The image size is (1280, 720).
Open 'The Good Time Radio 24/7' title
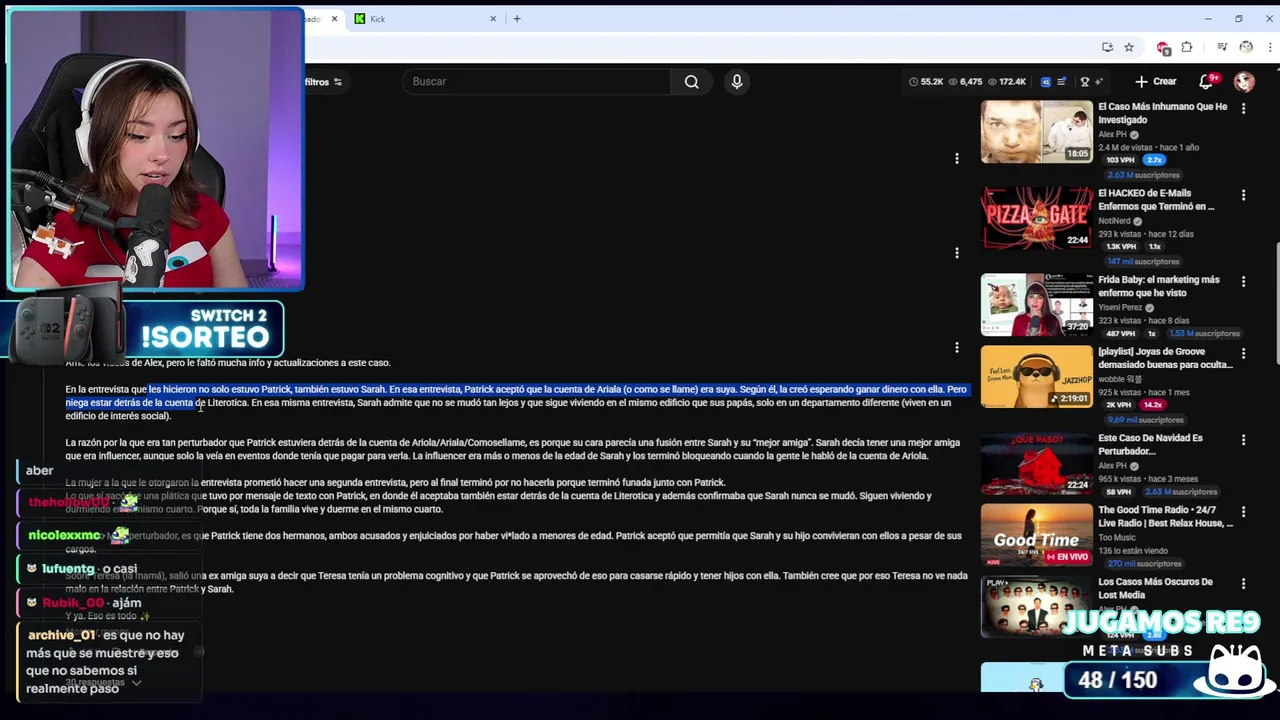pos(1165,516)
